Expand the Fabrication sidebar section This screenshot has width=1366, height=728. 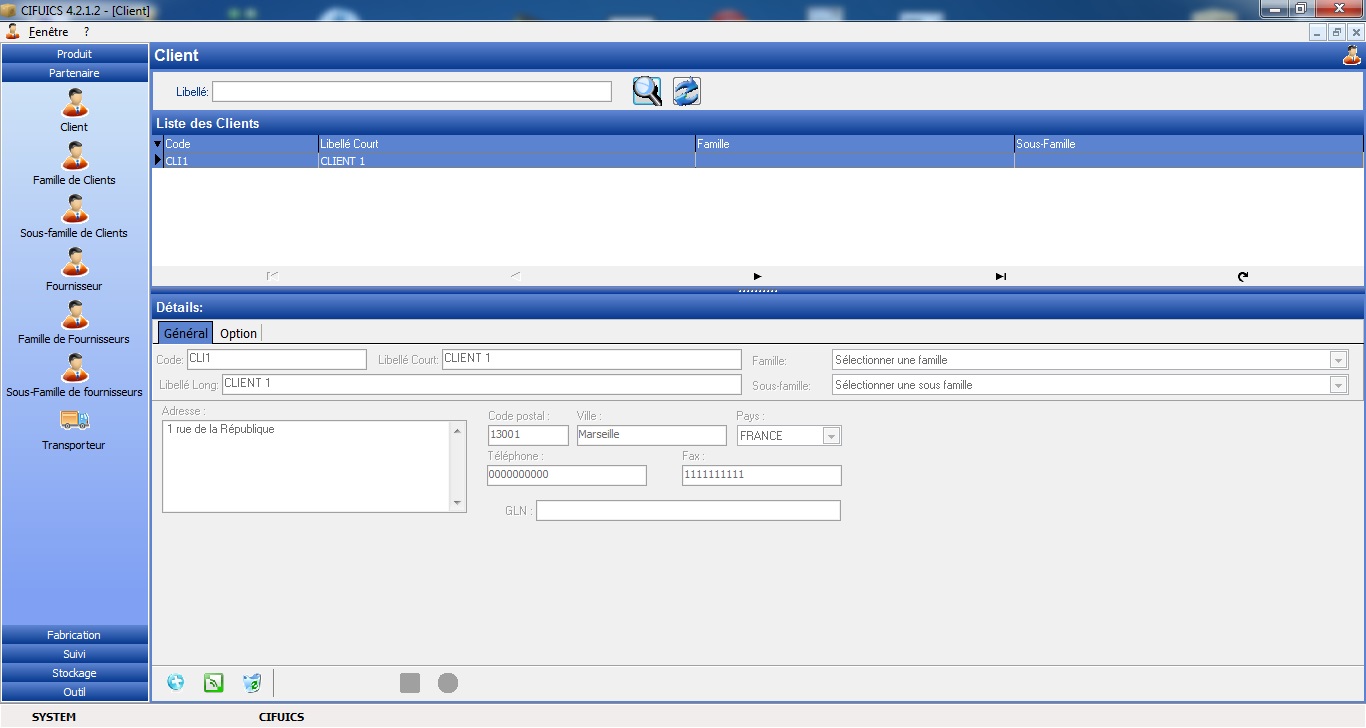[74, 635]
